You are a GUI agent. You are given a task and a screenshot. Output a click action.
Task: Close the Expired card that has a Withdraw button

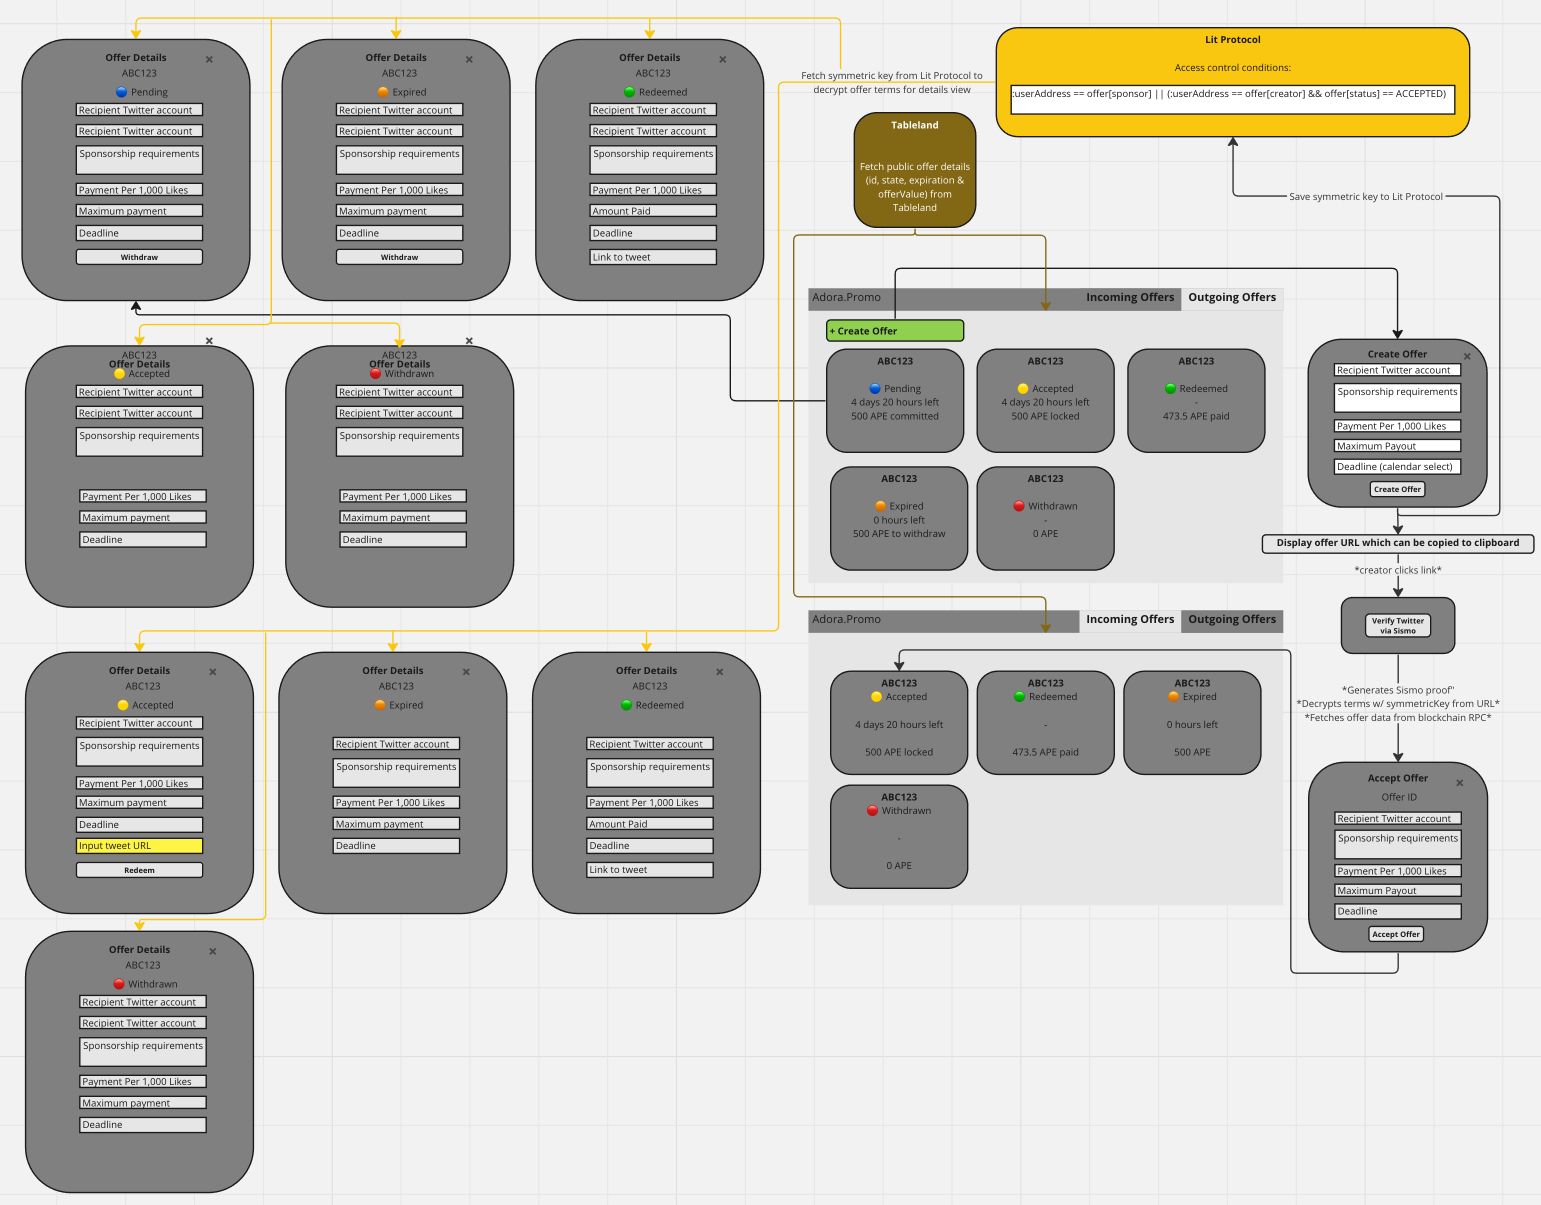469,59
